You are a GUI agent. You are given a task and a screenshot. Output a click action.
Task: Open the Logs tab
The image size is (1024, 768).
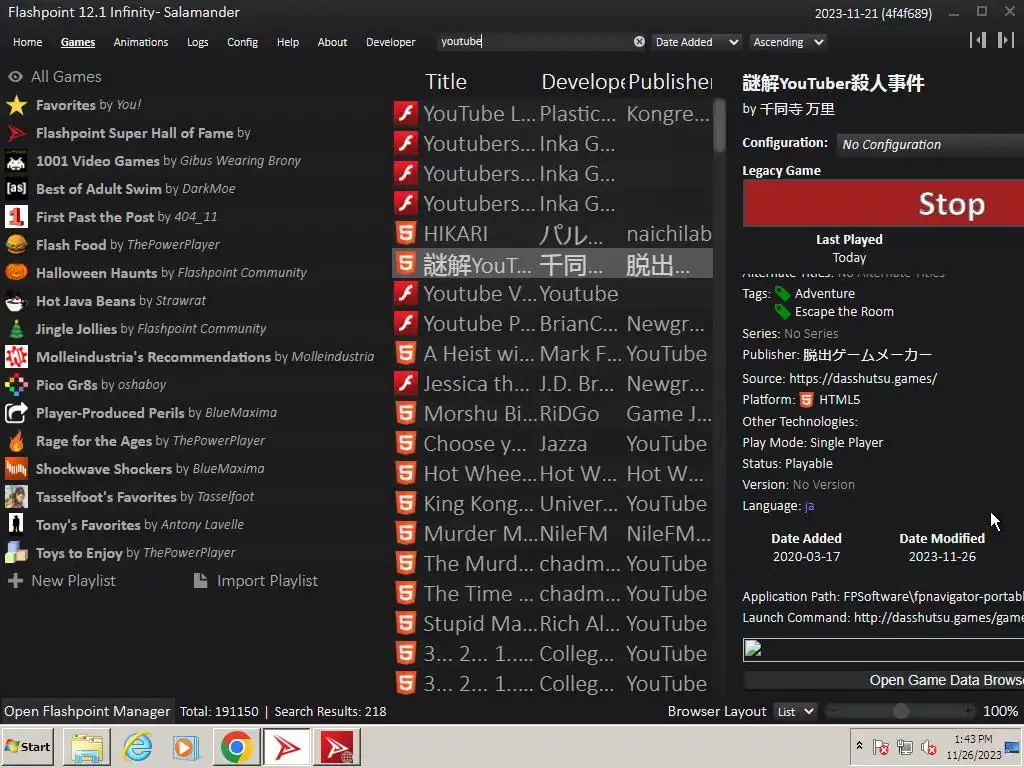(197, 42)
